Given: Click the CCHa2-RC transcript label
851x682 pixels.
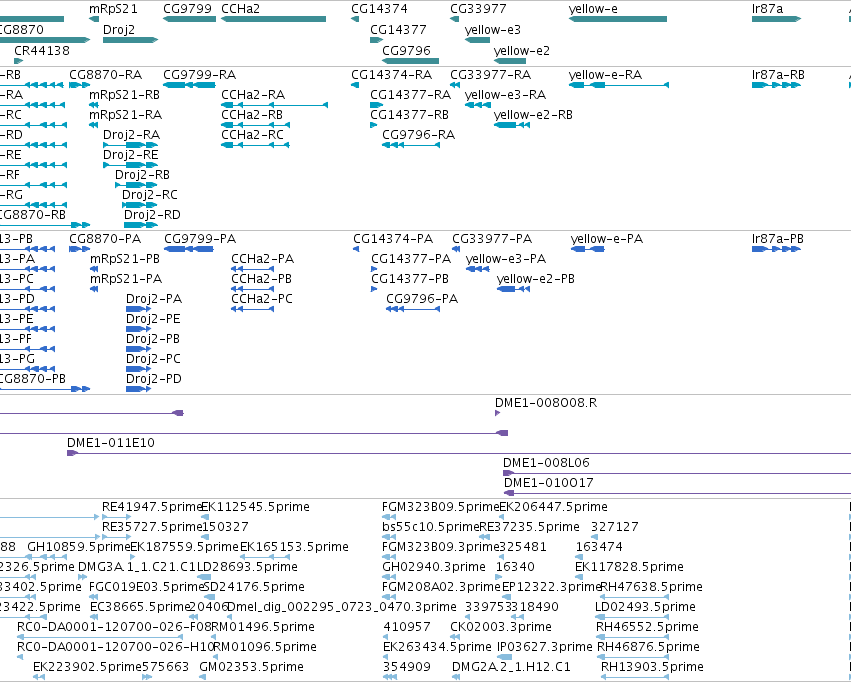Looking at the screenshot, I should pyautogui.click(x=252, y=134).
